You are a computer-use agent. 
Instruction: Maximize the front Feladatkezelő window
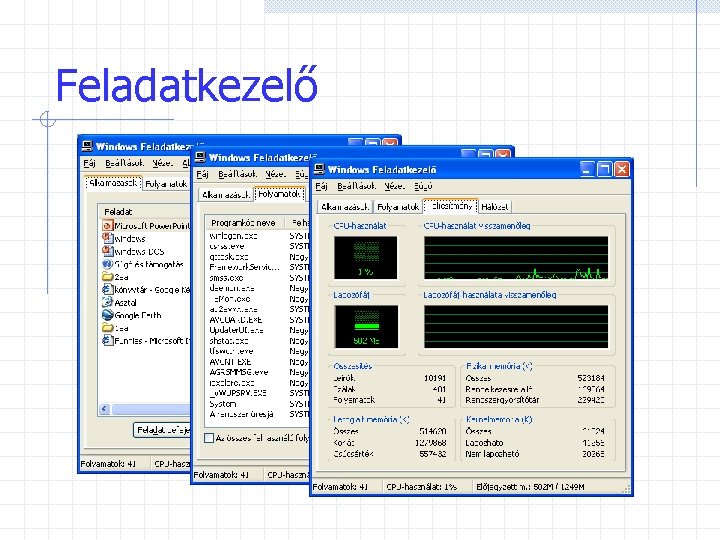tap(604, 169)
